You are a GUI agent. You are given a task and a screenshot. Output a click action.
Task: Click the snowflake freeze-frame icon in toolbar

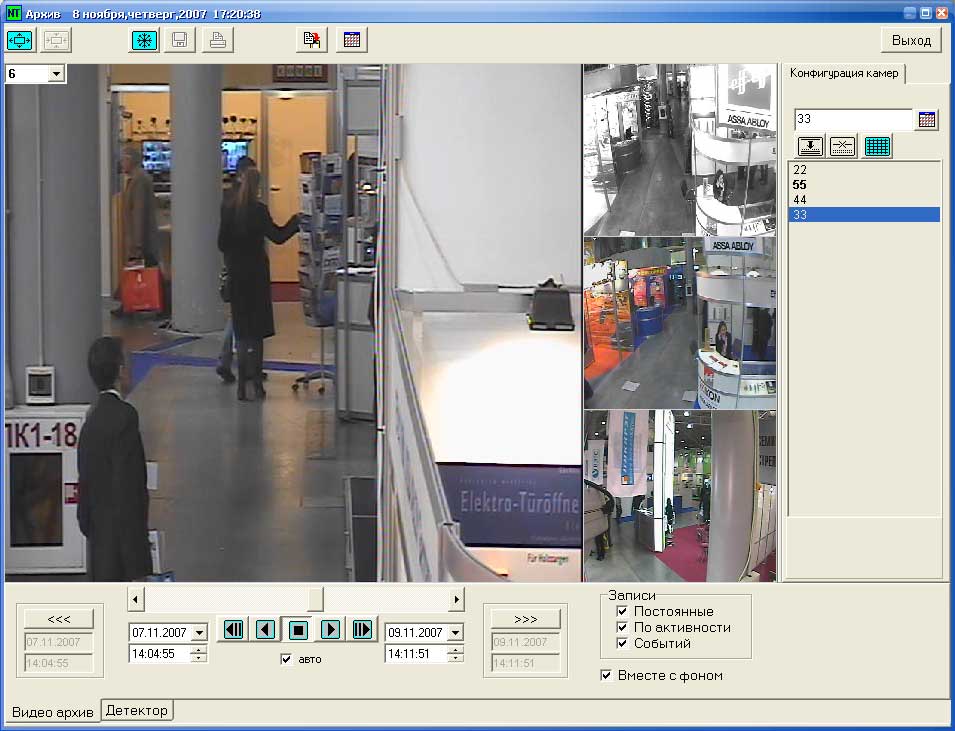[145, 40]
